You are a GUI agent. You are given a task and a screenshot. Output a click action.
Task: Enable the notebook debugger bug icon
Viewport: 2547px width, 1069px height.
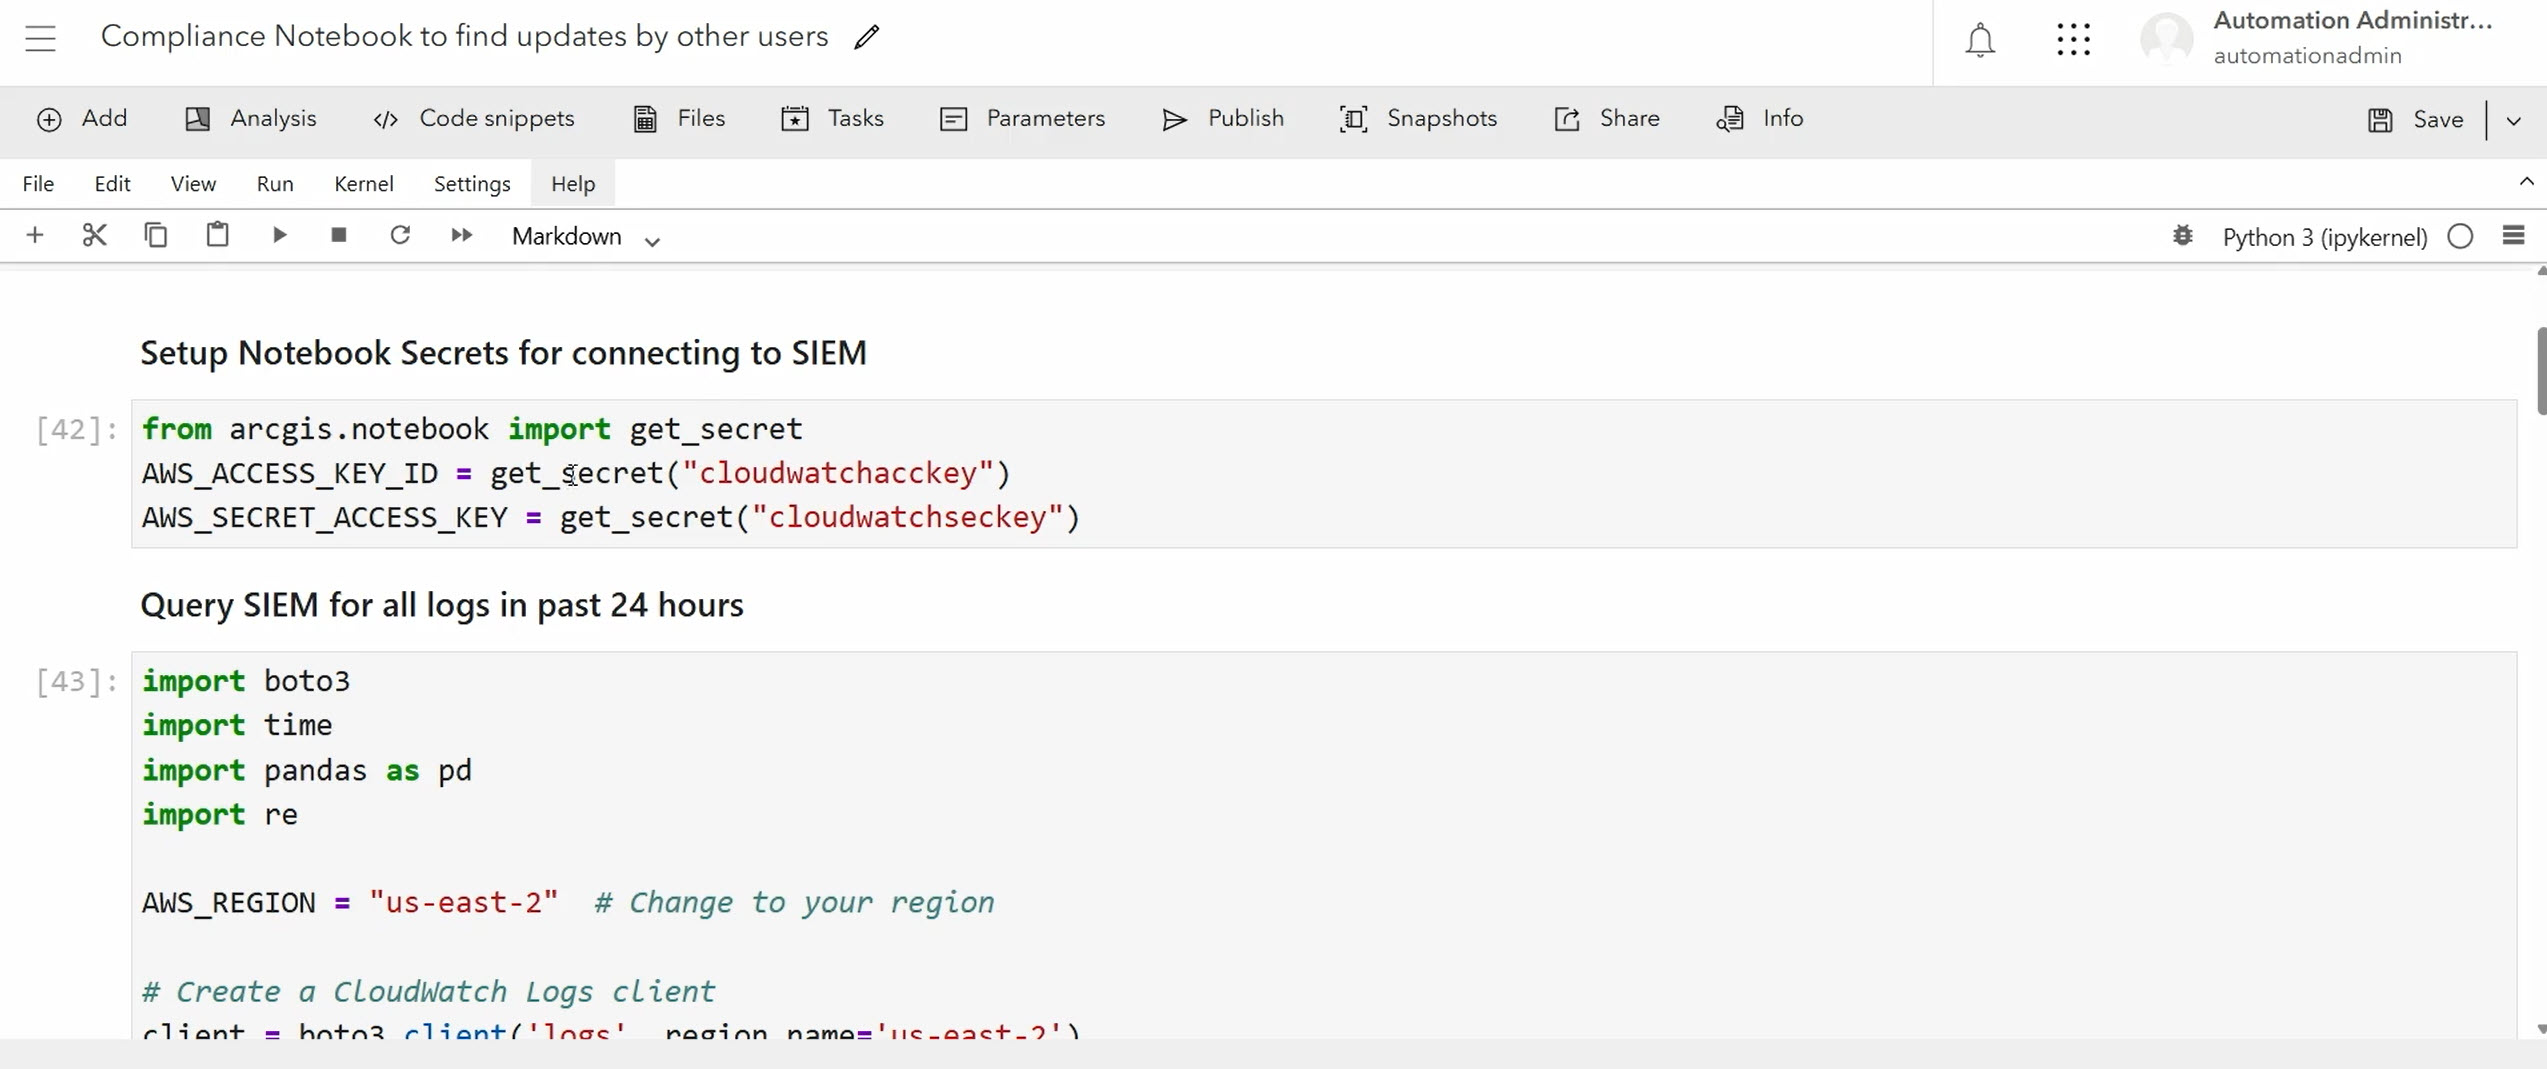click(2182, 237)
